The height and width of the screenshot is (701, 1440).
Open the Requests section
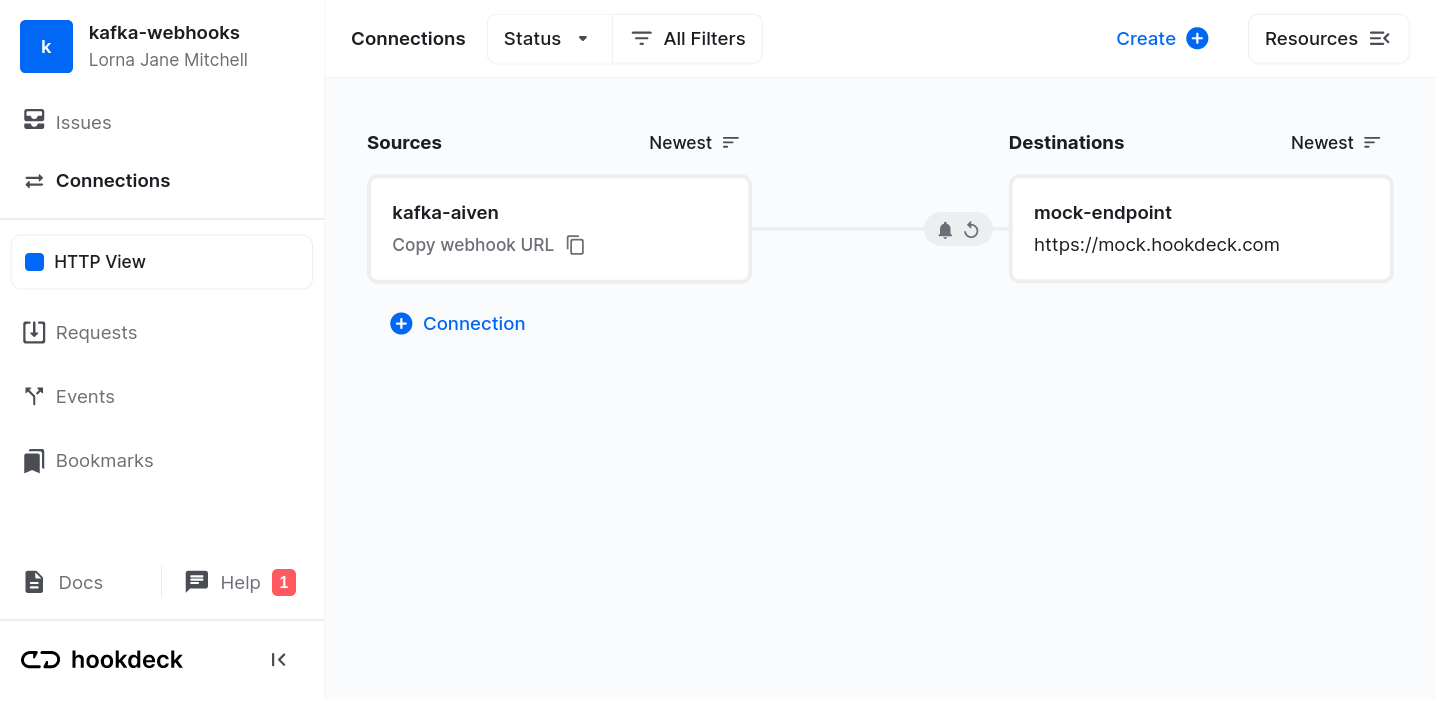click(x=97, y=332)
